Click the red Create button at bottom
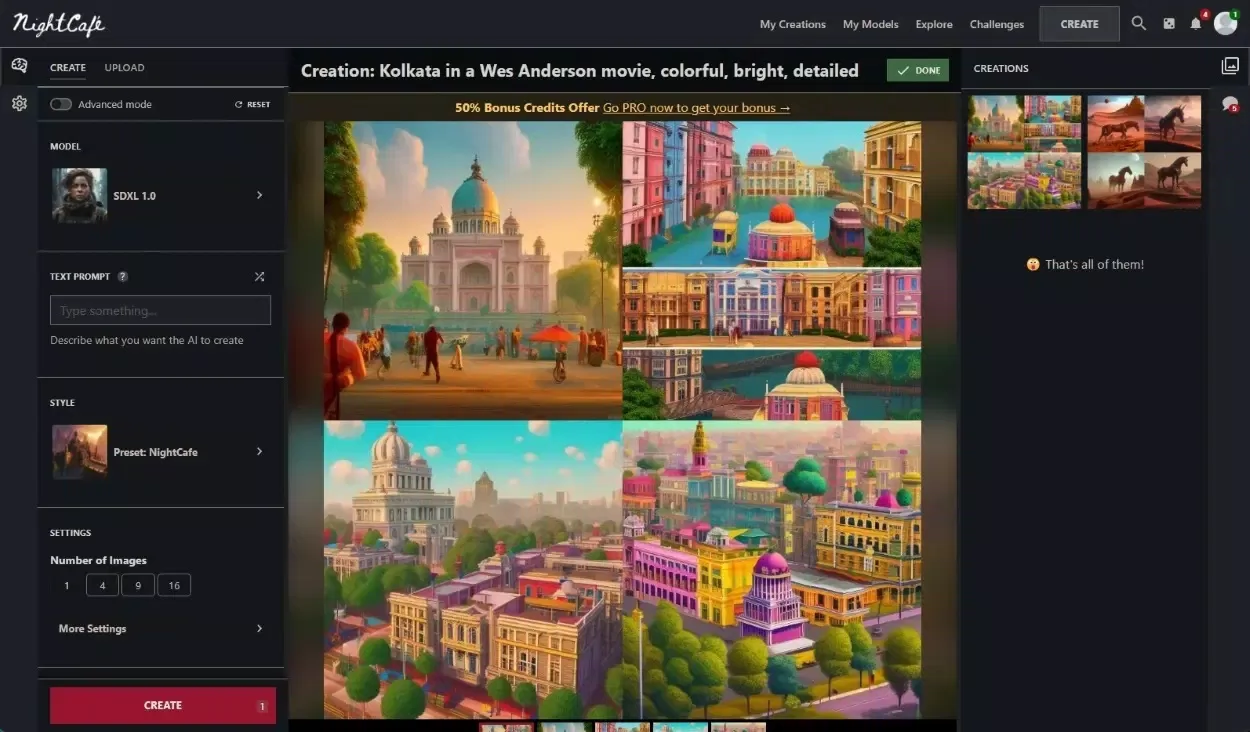Screen dimensions: 1250x732 [x=162, y=705]
